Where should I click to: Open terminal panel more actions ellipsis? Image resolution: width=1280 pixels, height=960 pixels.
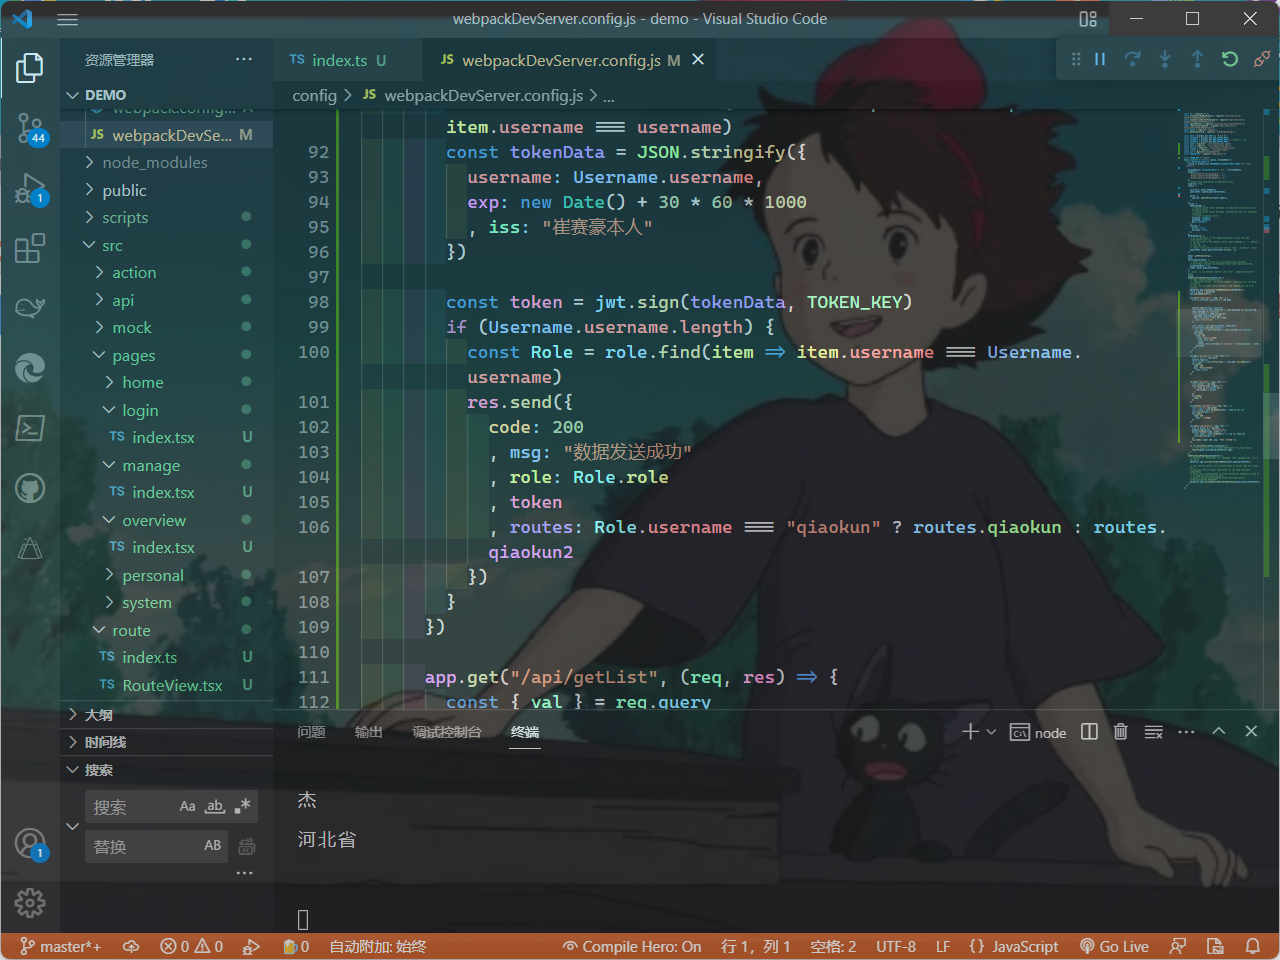click(1186, 732)
